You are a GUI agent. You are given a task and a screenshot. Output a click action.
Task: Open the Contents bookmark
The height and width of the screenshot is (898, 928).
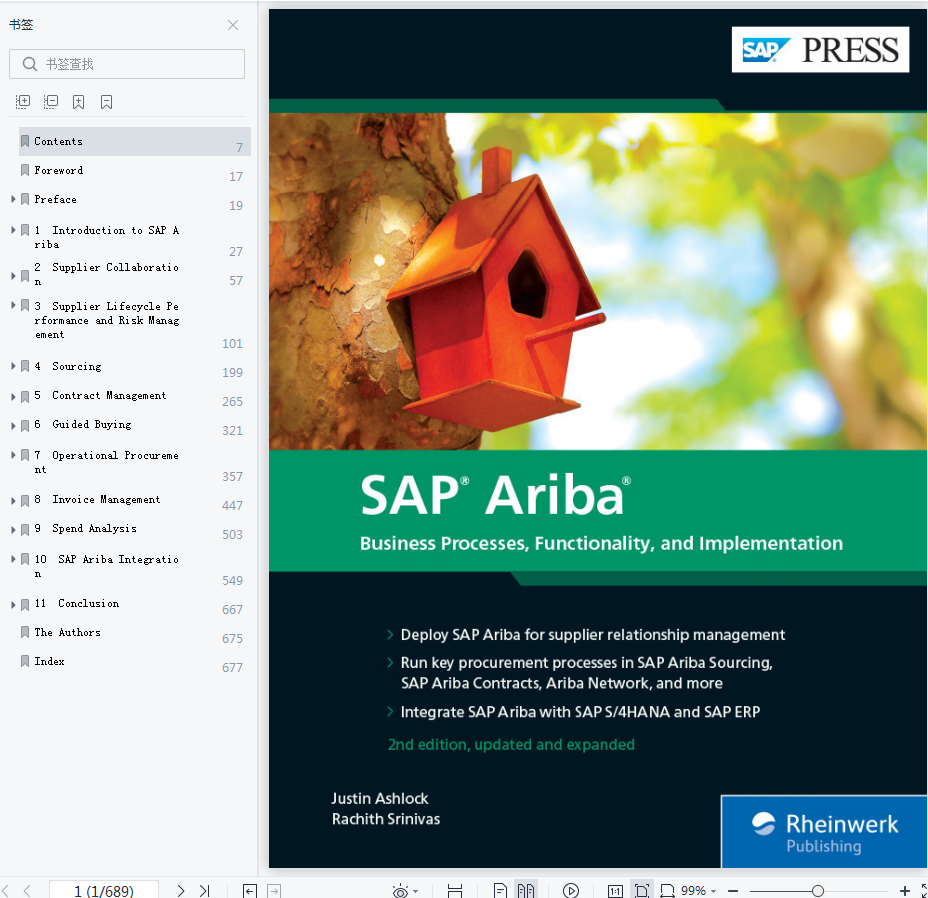point(135,141)
